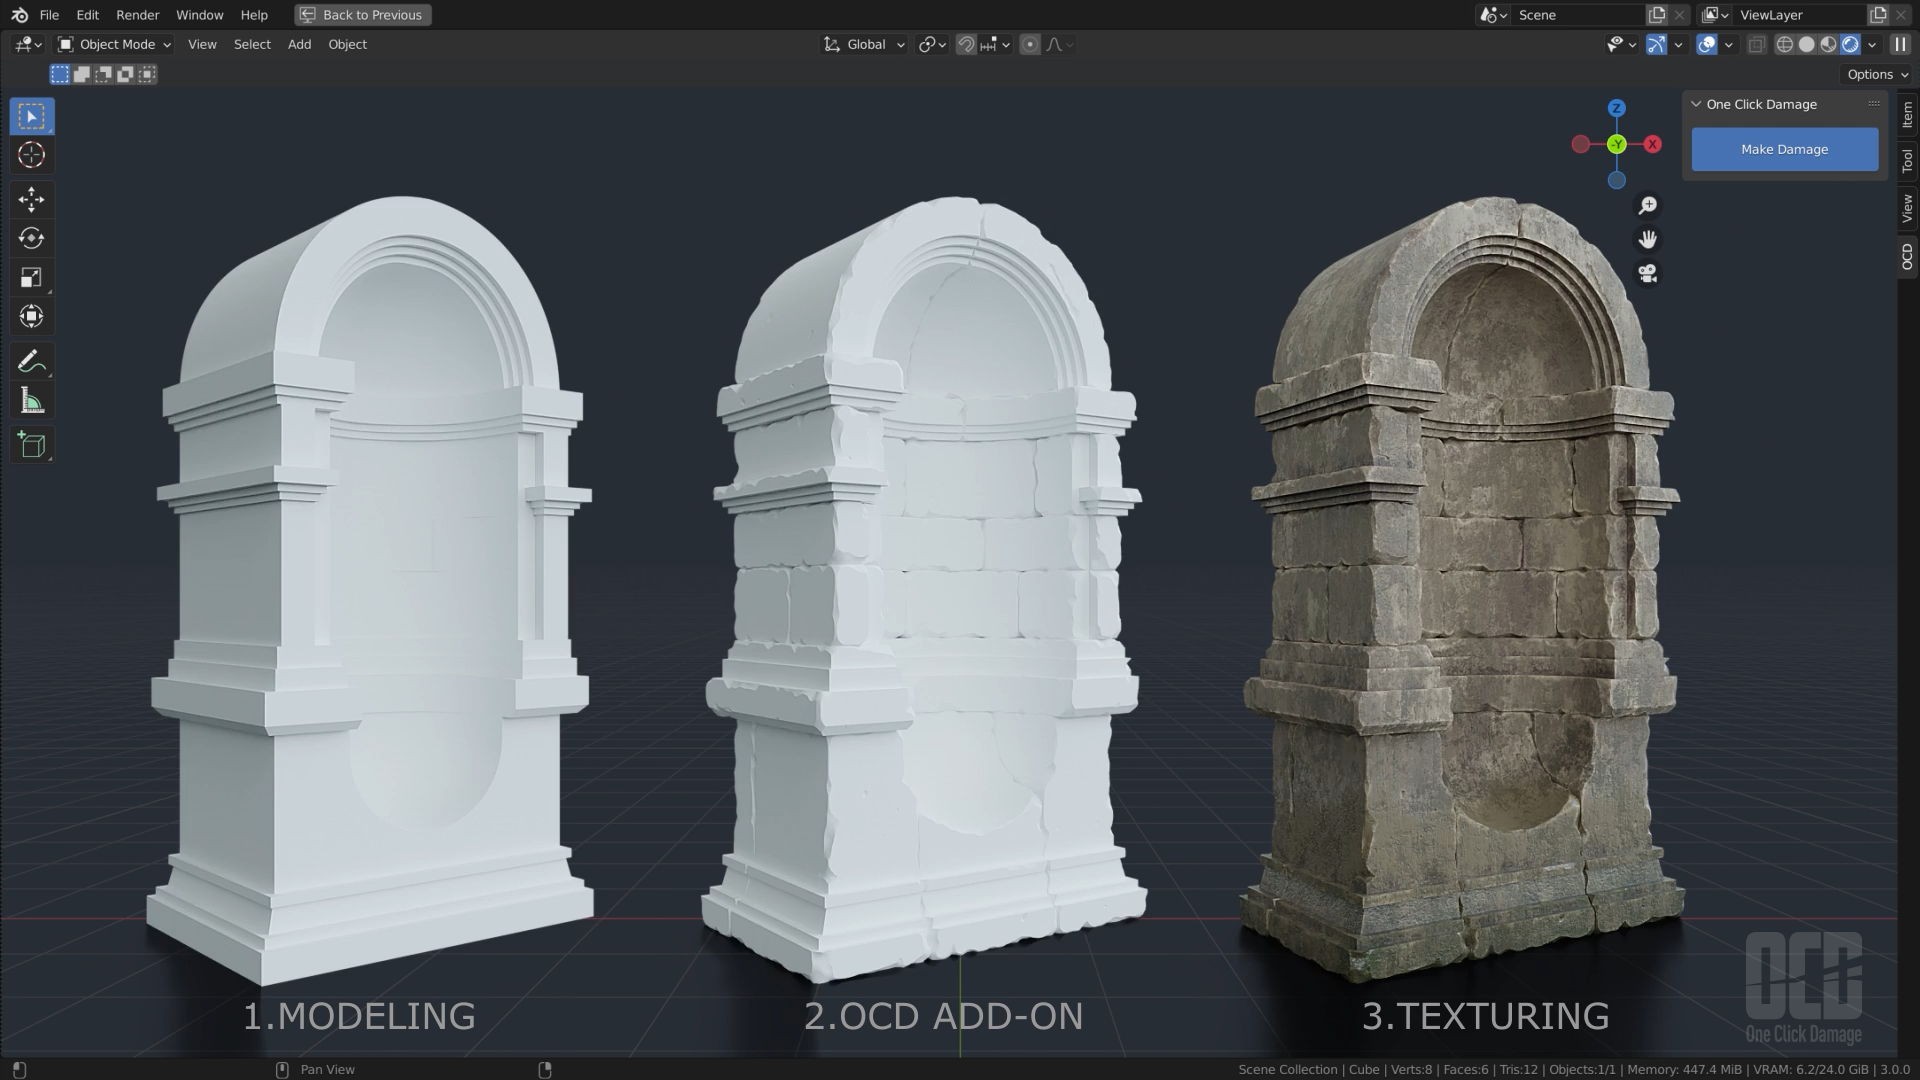Activate the 3D Cursor tool
Screen dimensions: 1920x1080
(31, 155)
